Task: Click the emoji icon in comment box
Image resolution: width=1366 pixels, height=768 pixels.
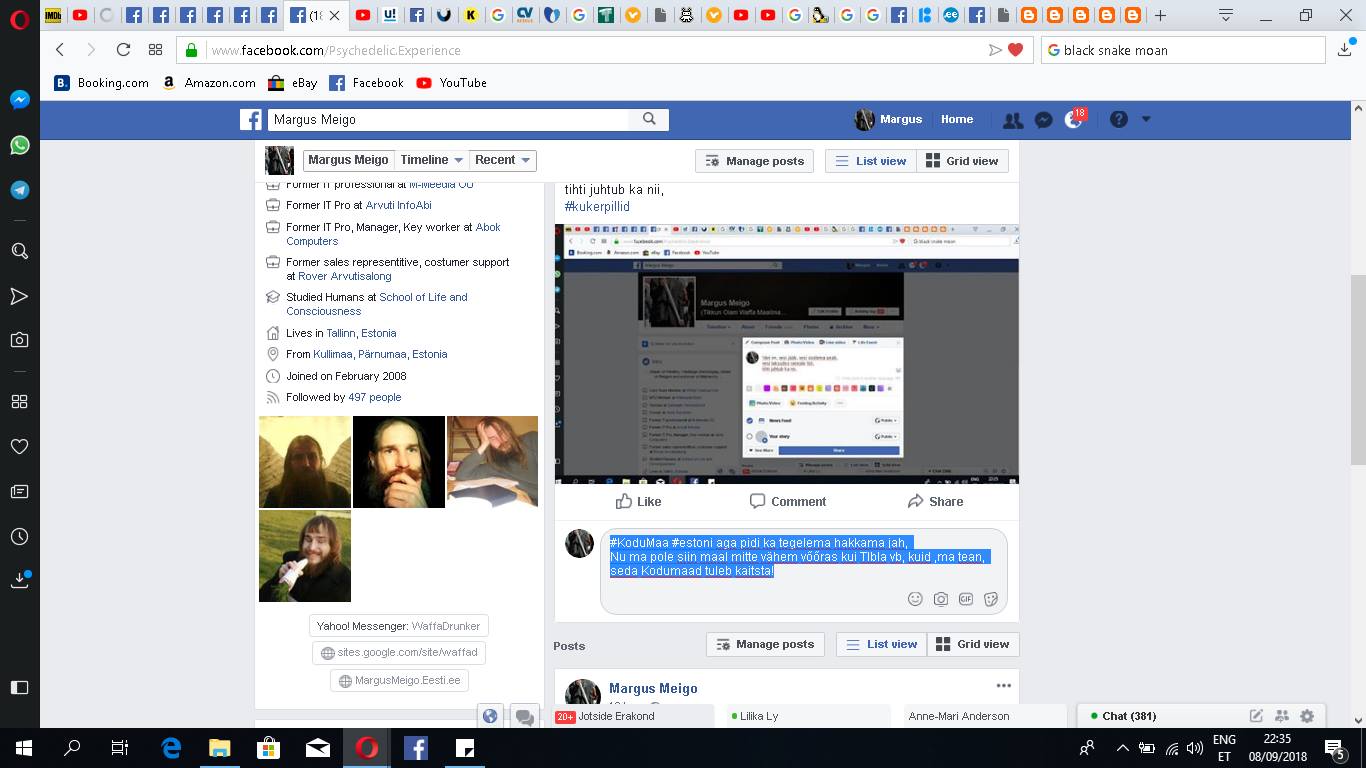Action: click(915, 599)
